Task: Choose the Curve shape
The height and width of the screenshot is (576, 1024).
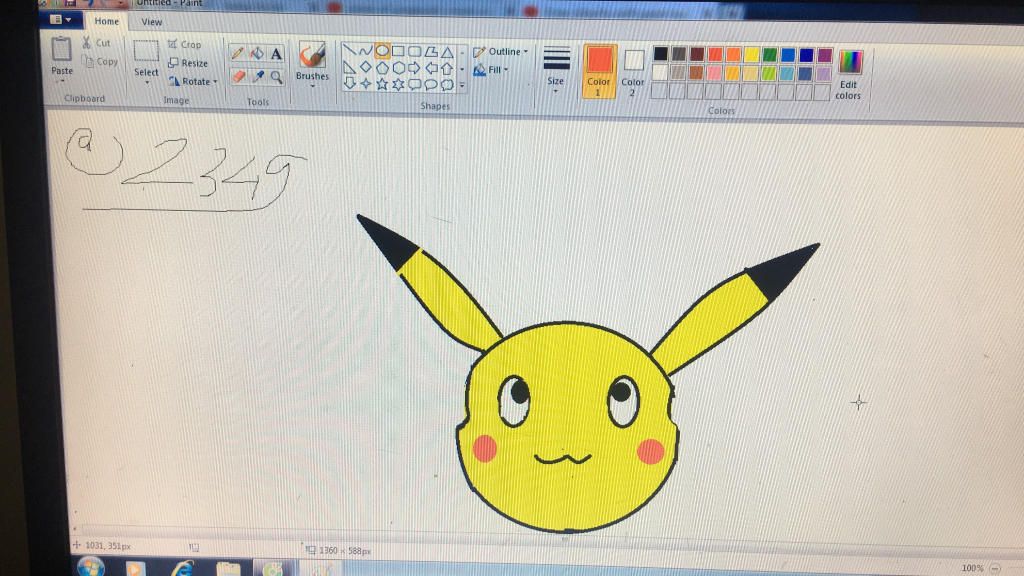Action: [x=365, y=50]
